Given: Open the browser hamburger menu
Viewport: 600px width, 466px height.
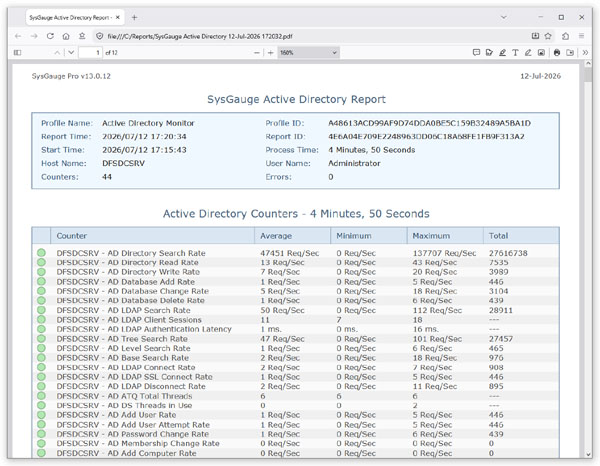Looking at the screenshot, I should click(x=582, y=36).
